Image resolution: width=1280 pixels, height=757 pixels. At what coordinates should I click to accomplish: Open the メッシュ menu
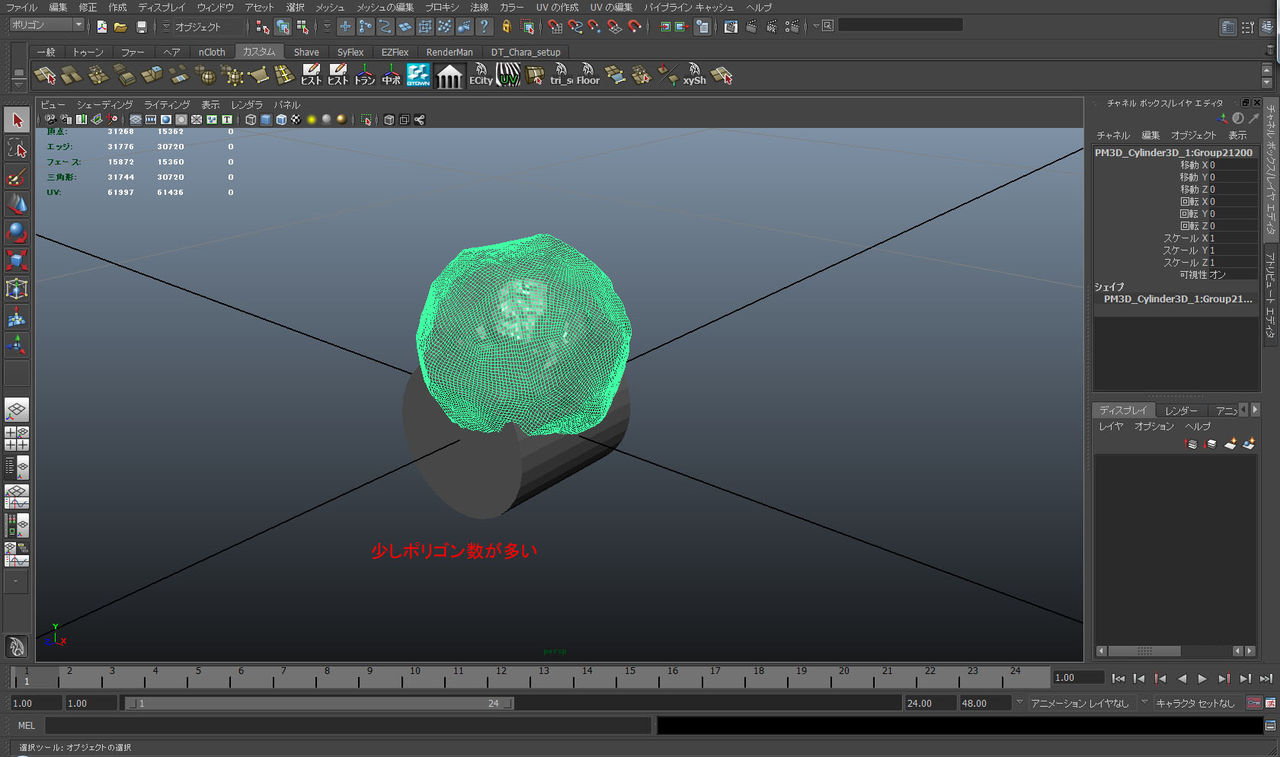click(331, 7)
